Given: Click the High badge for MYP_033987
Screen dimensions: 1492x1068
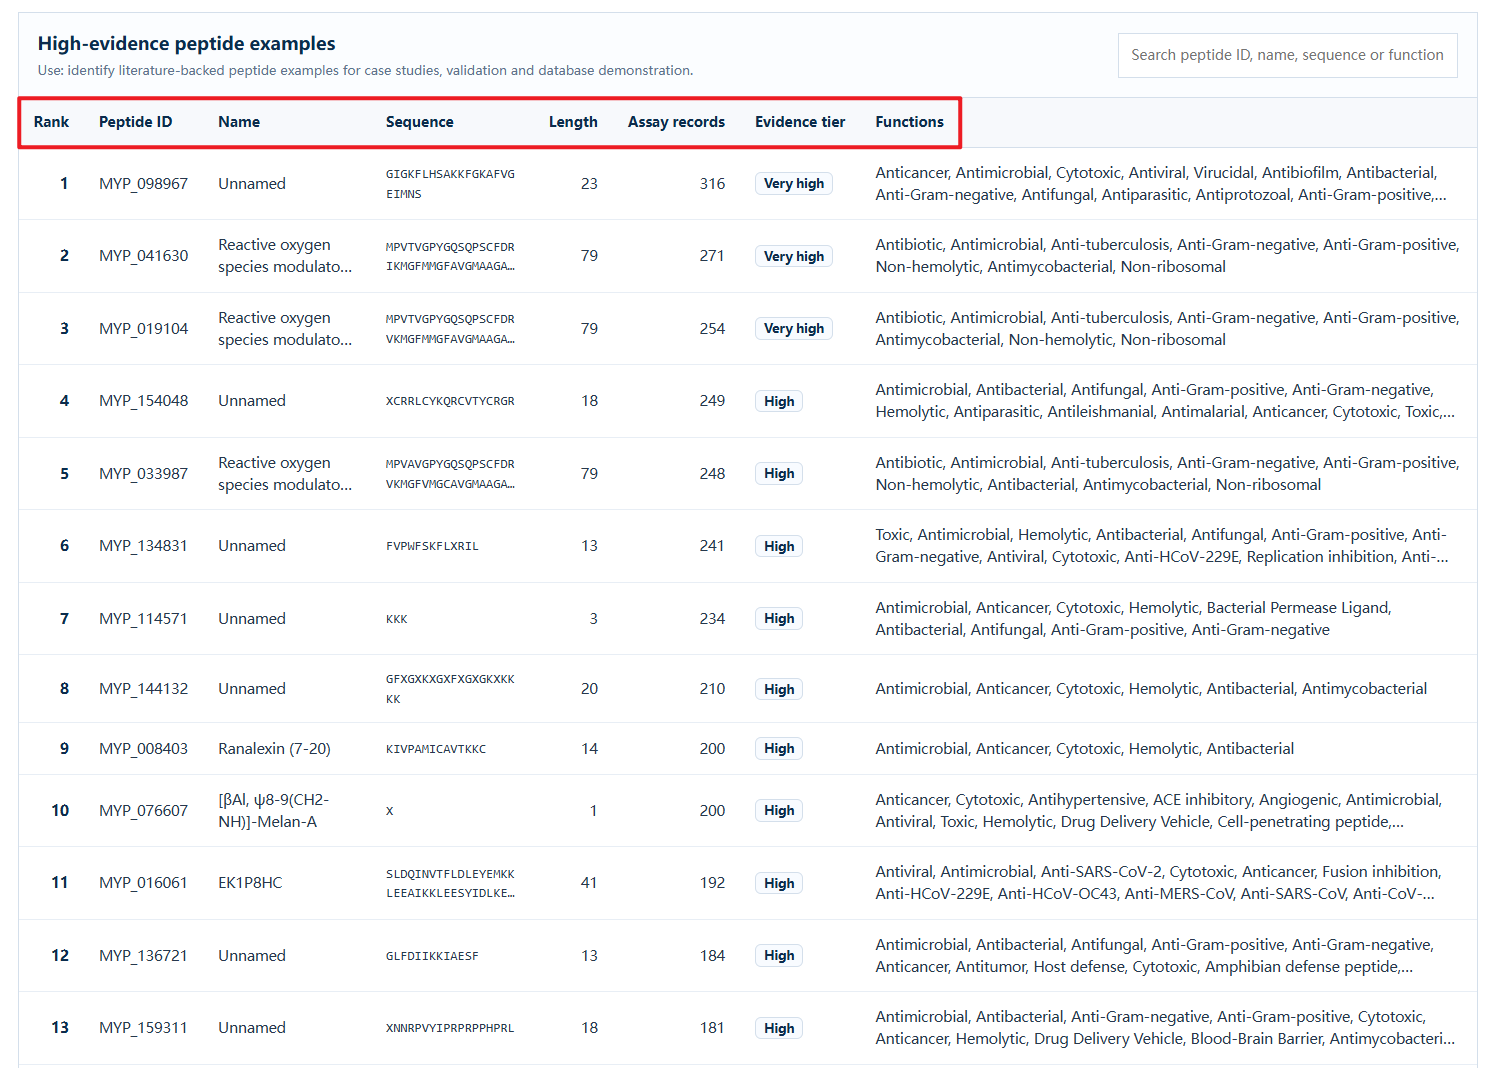Looking at the screenshot, I should [x=779, y=474].
